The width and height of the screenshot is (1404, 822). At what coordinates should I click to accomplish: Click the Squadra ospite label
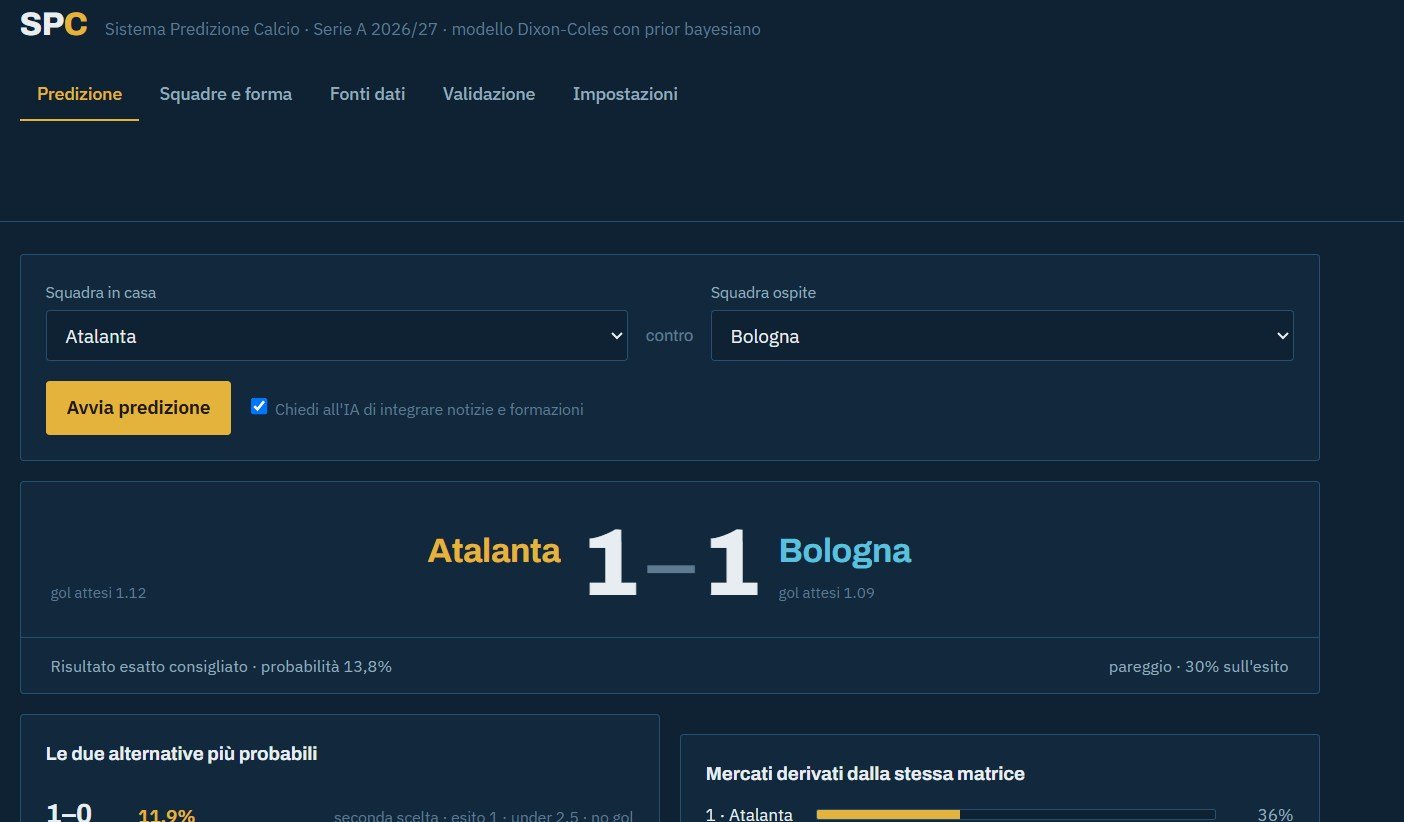tap(763, 293)
